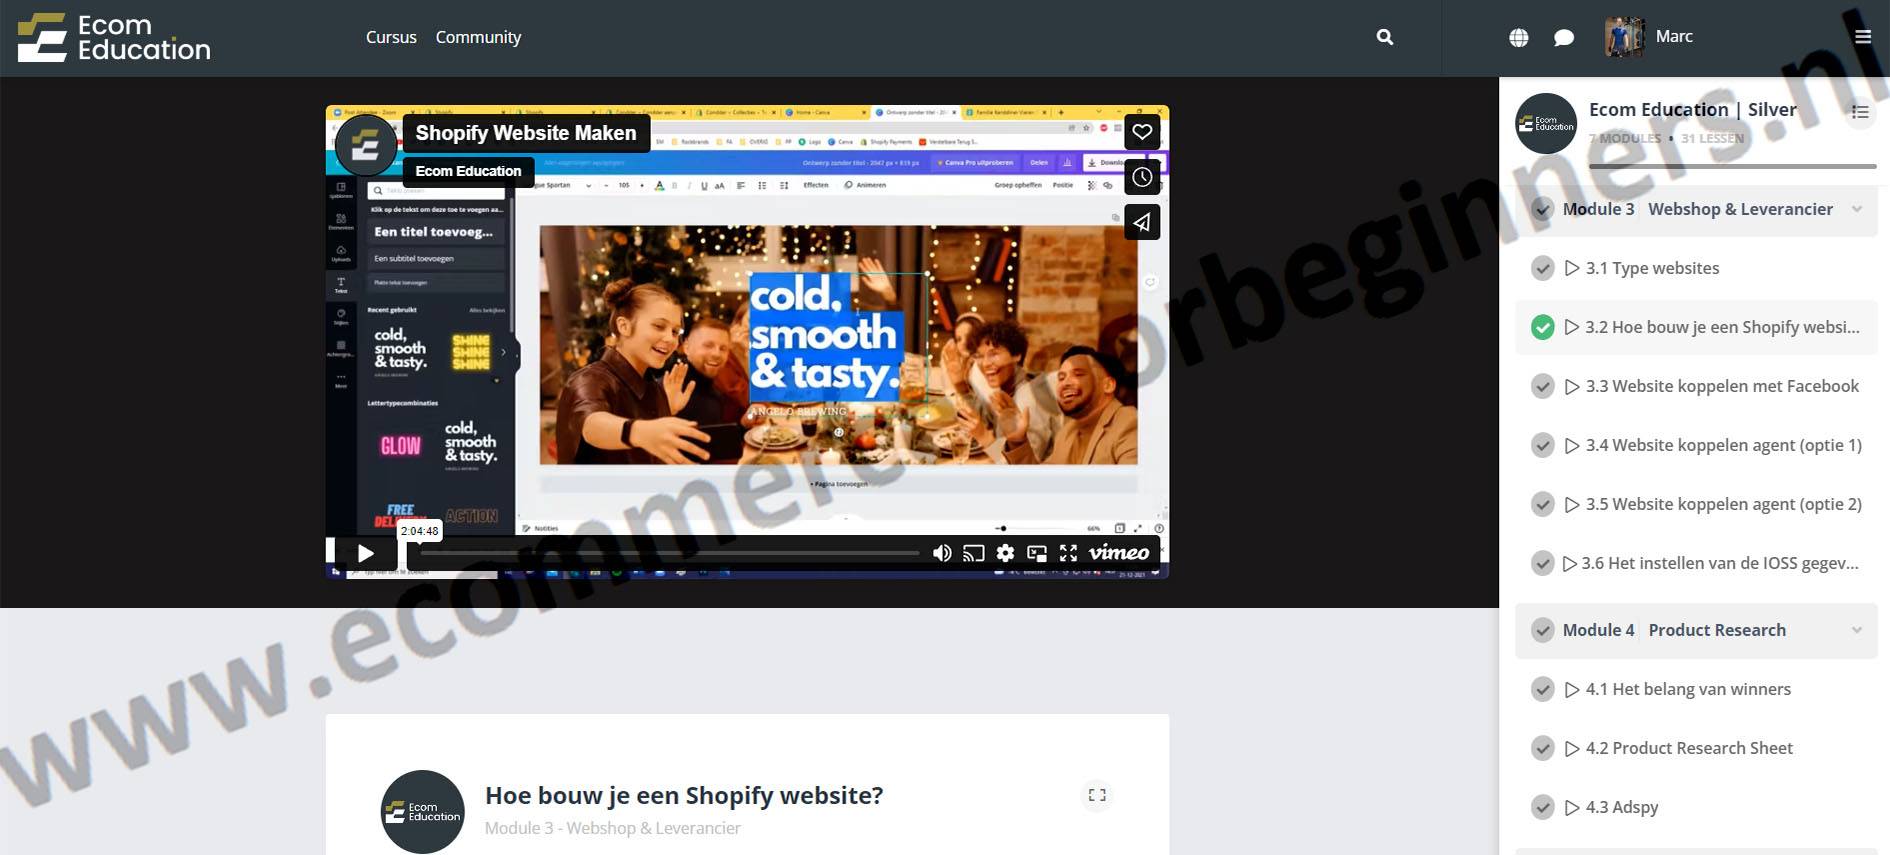Toggle completion check for 4.3 Adspy

pos(1543,807)
